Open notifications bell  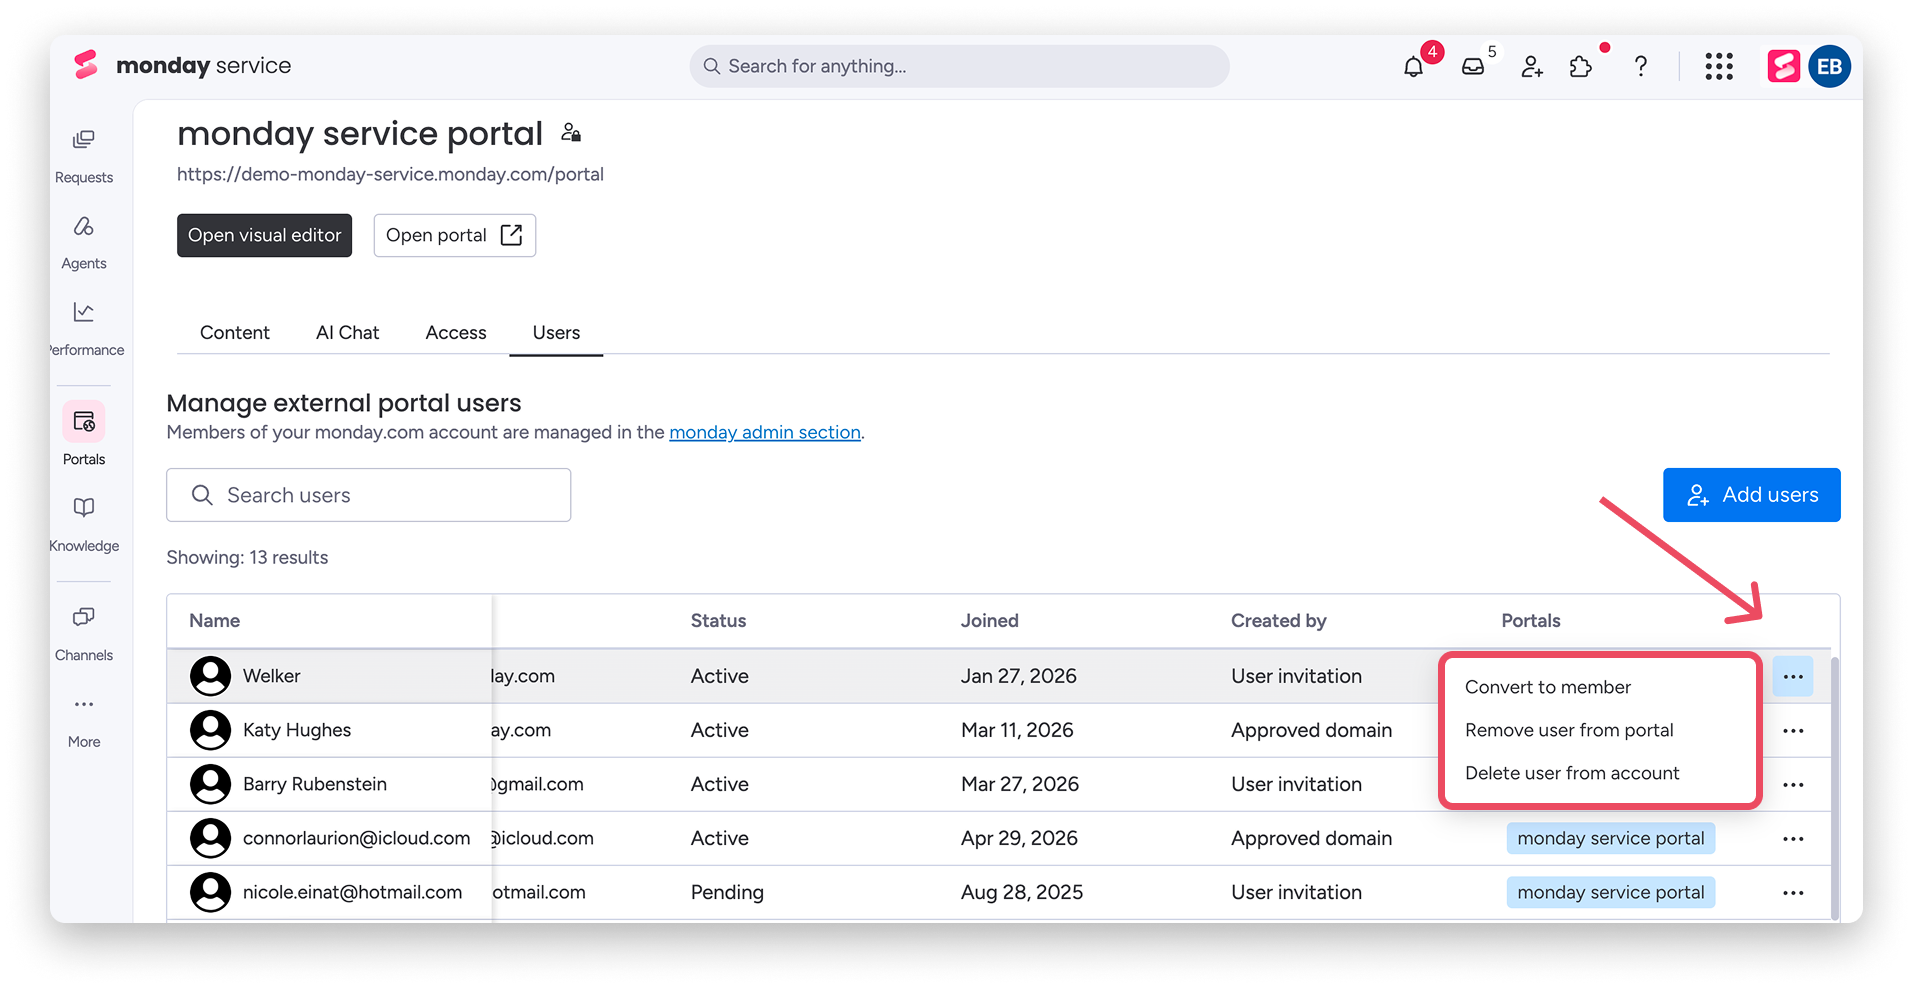click(x=1413, y=67)
